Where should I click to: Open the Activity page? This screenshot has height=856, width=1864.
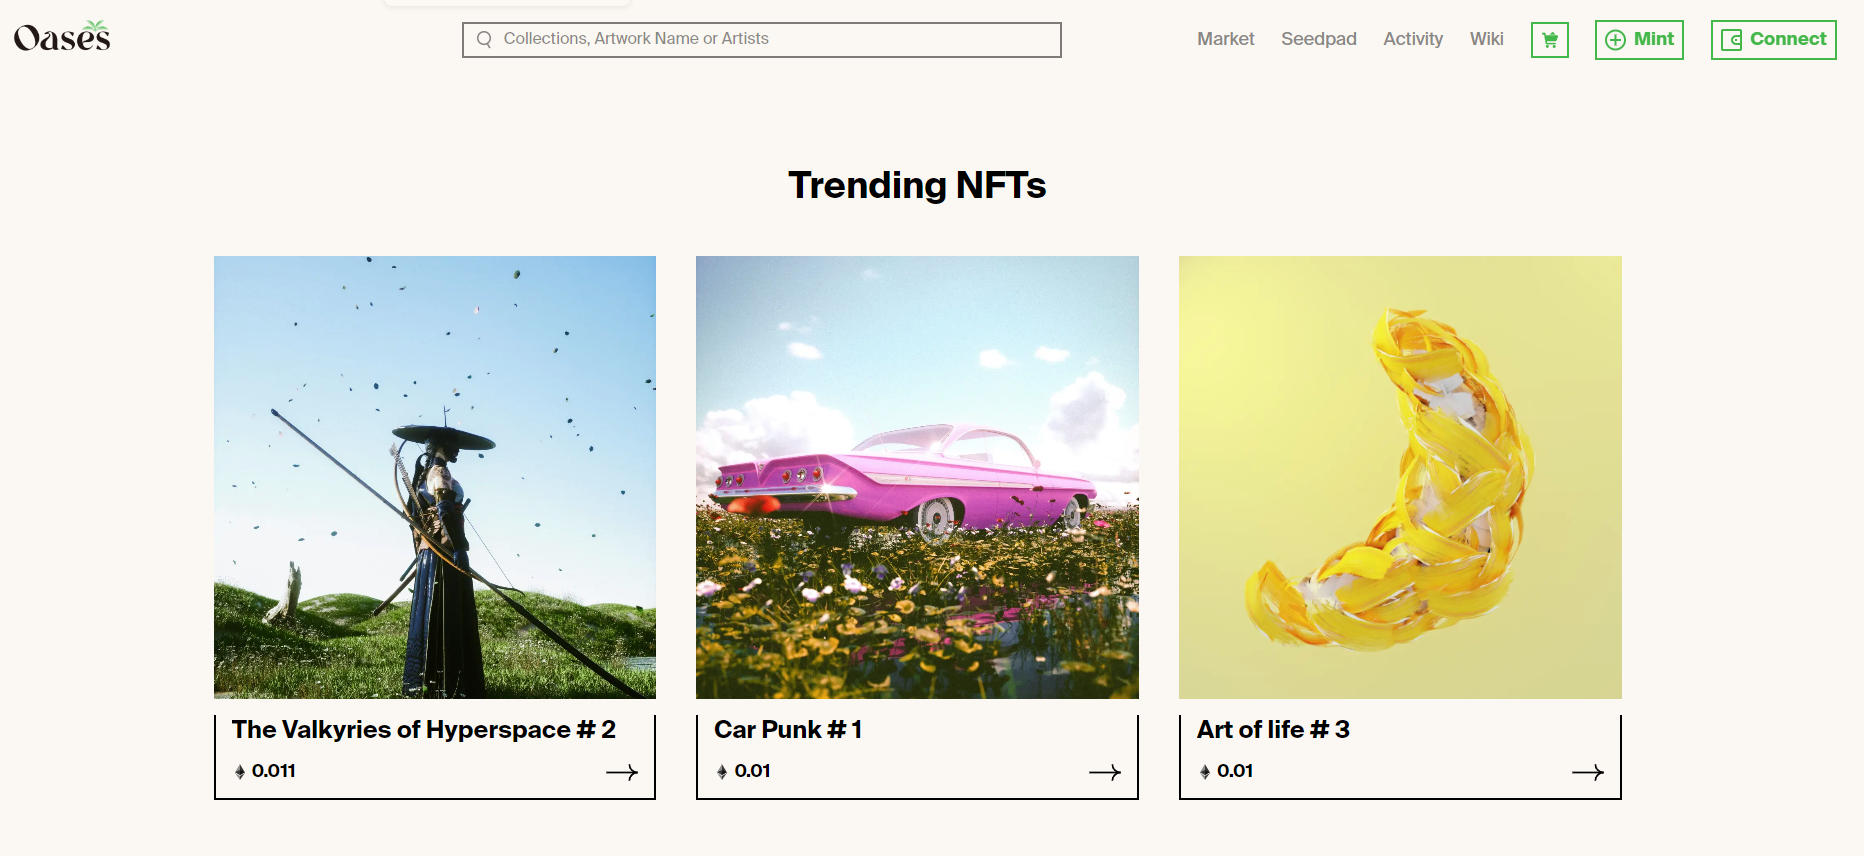tap(1412, 39)
